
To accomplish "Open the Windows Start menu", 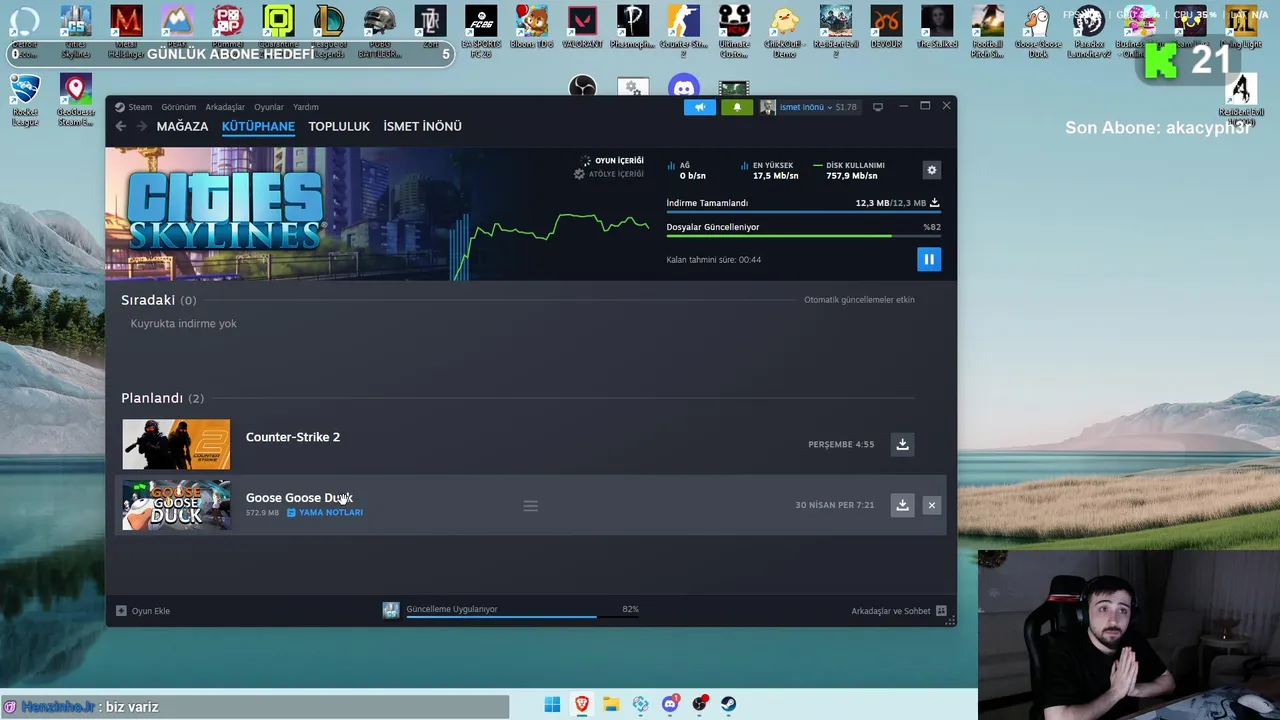I will [552, 705].
